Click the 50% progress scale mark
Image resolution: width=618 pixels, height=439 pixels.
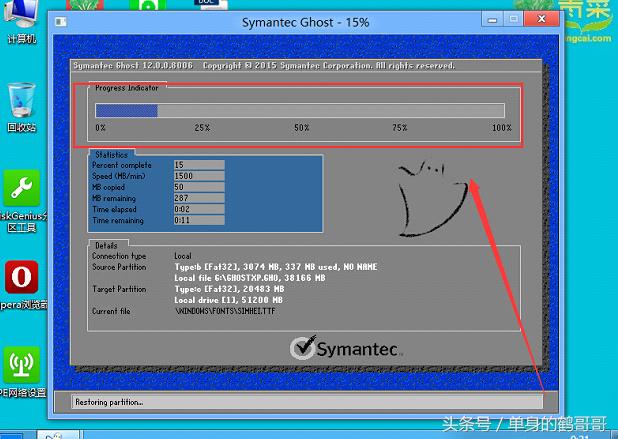[x=302, y=128]
